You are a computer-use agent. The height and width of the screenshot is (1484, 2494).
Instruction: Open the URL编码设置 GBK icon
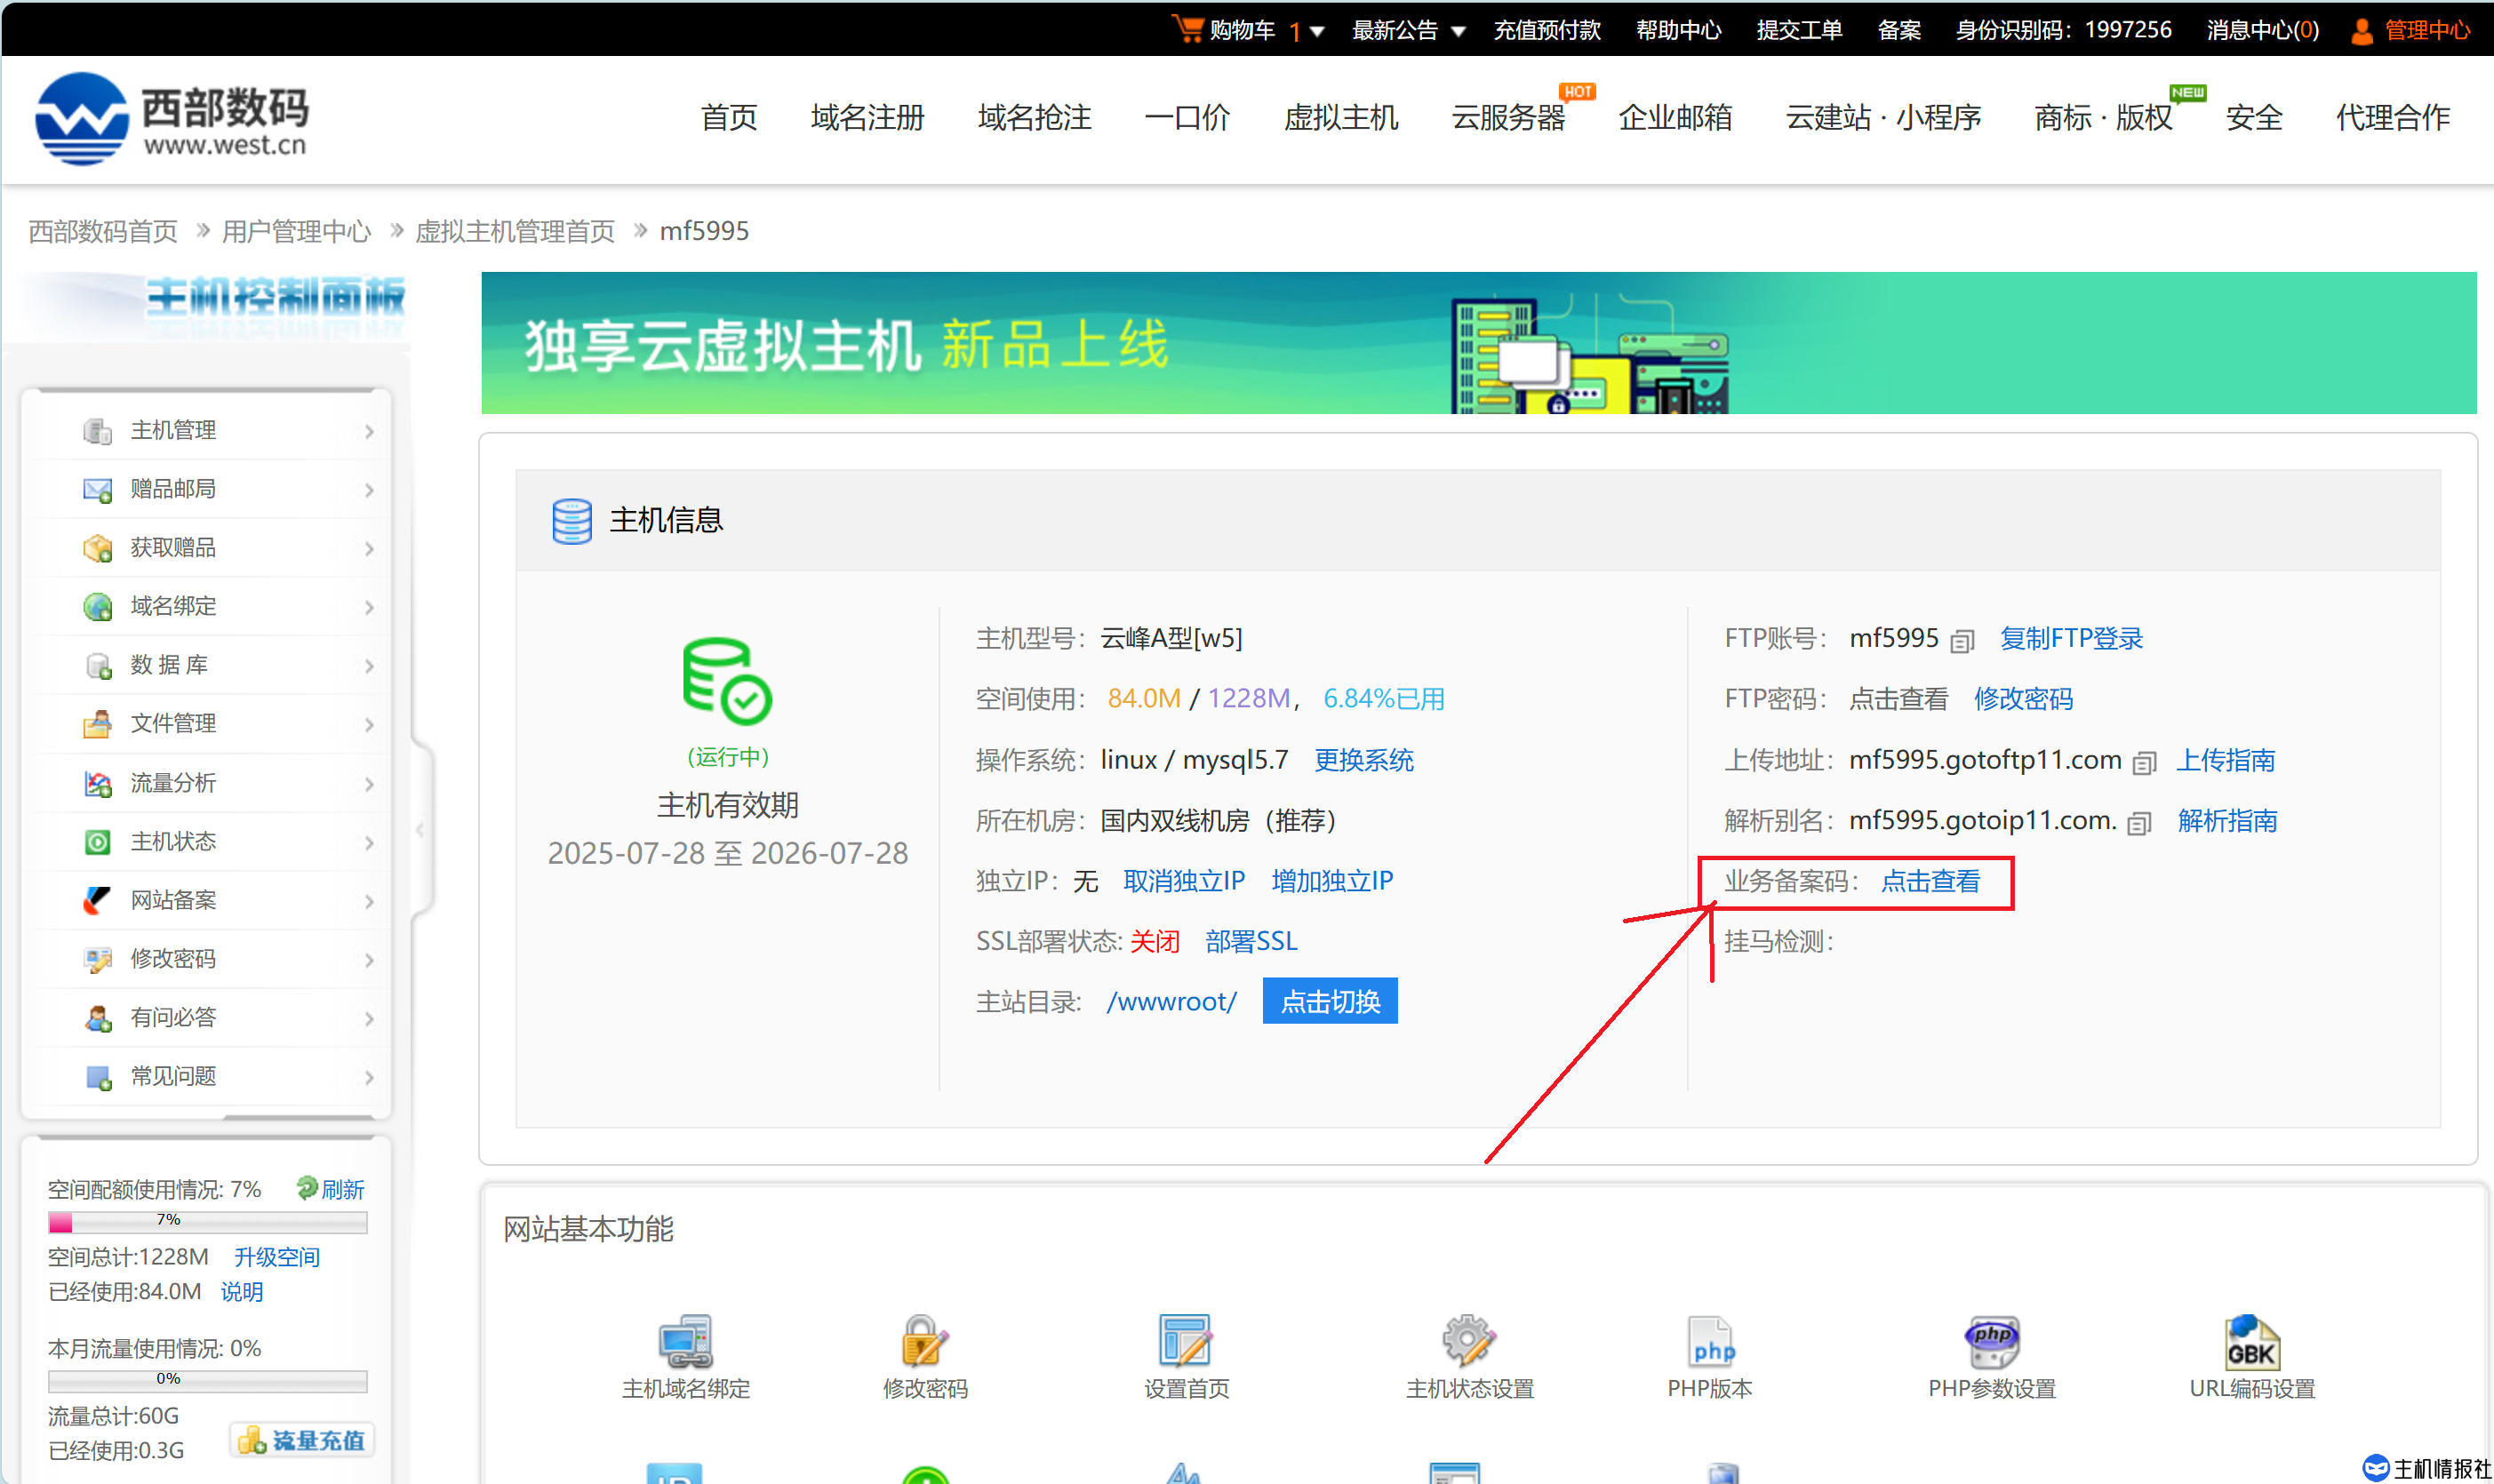(x=2252, y=1341)
